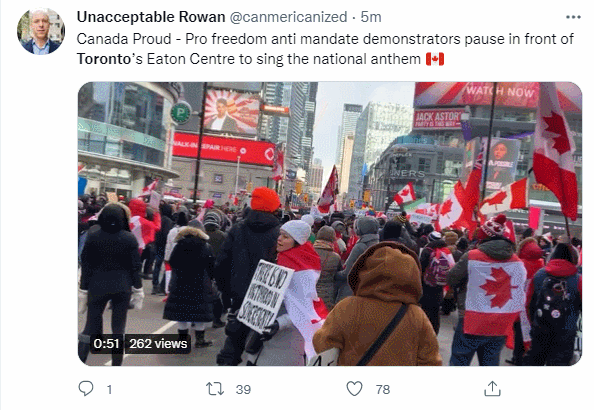Click the 5m timestamp

pos(371,17)
